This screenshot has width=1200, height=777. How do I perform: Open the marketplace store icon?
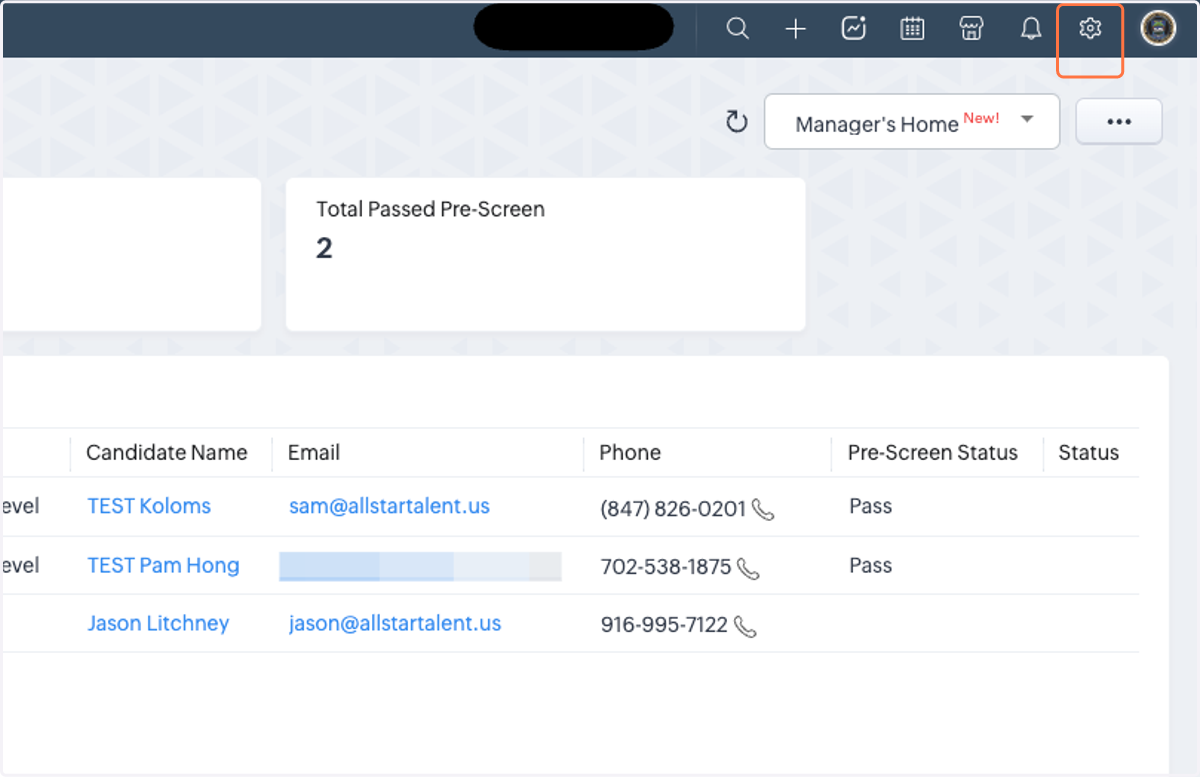pos(971,29)
